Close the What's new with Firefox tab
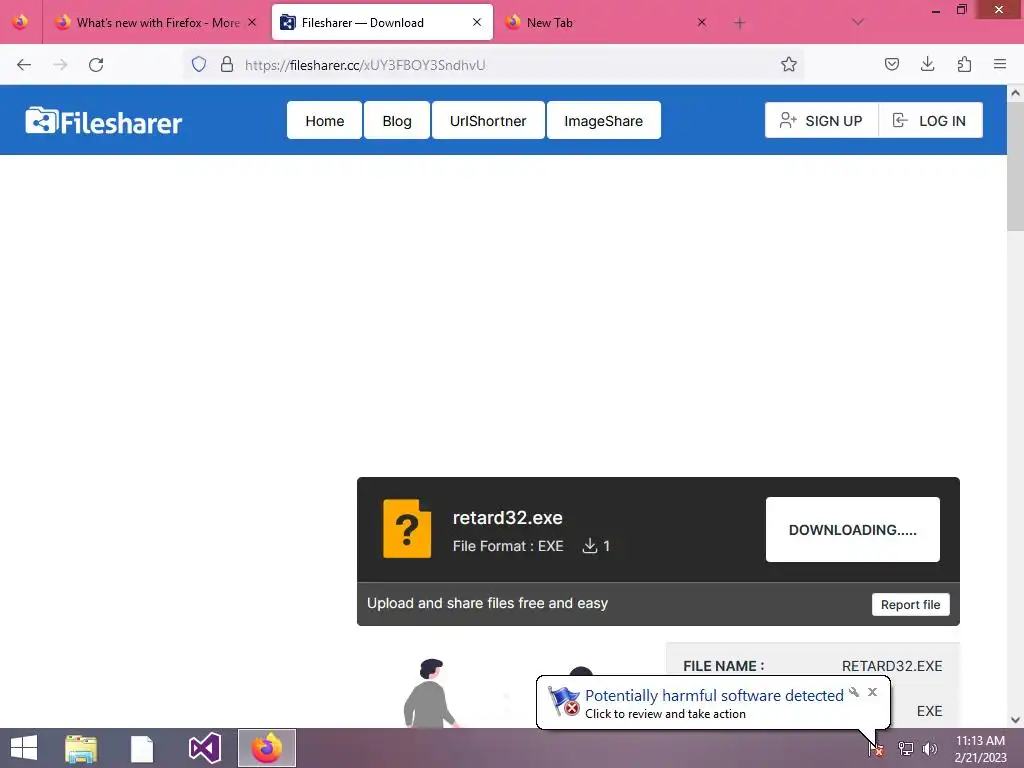This screenshot has height=768, width=1024. (252, 22)
